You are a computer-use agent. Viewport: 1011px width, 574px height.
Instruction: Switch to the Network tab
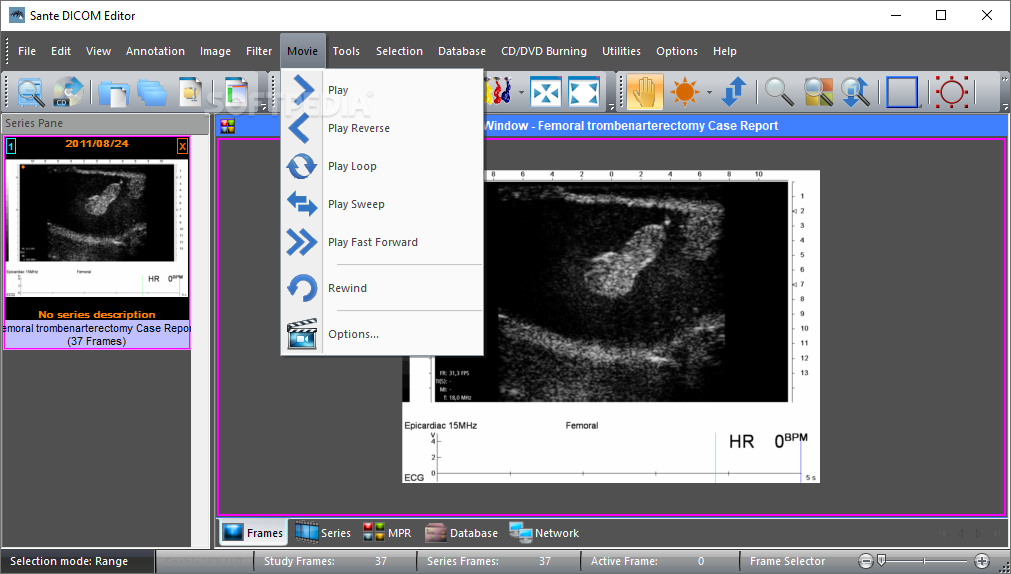pos(544,533)
